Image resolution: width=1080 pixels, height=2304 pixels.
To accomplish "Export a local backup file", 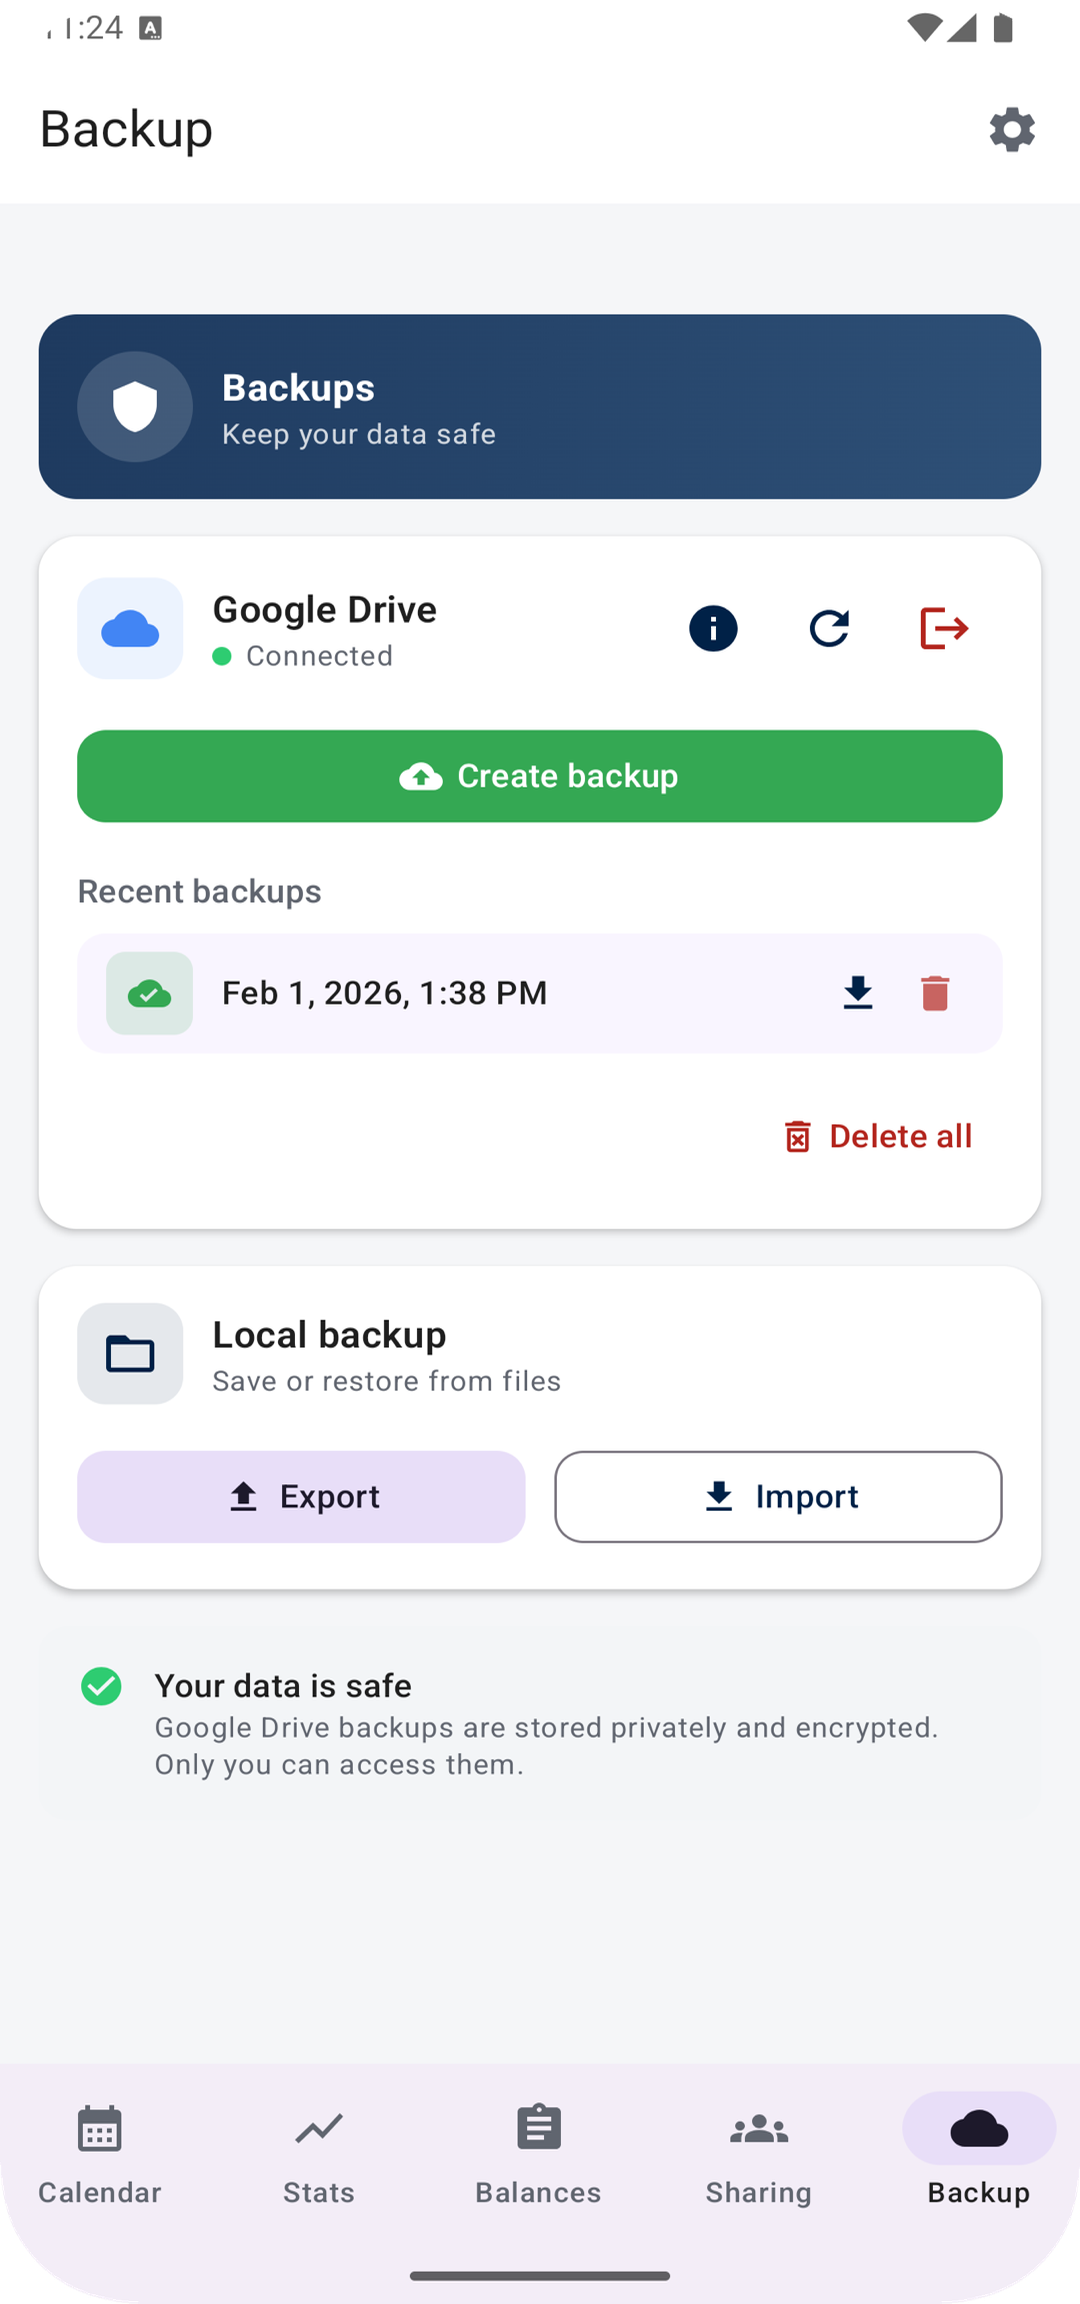I will (x=301, y=1497).
